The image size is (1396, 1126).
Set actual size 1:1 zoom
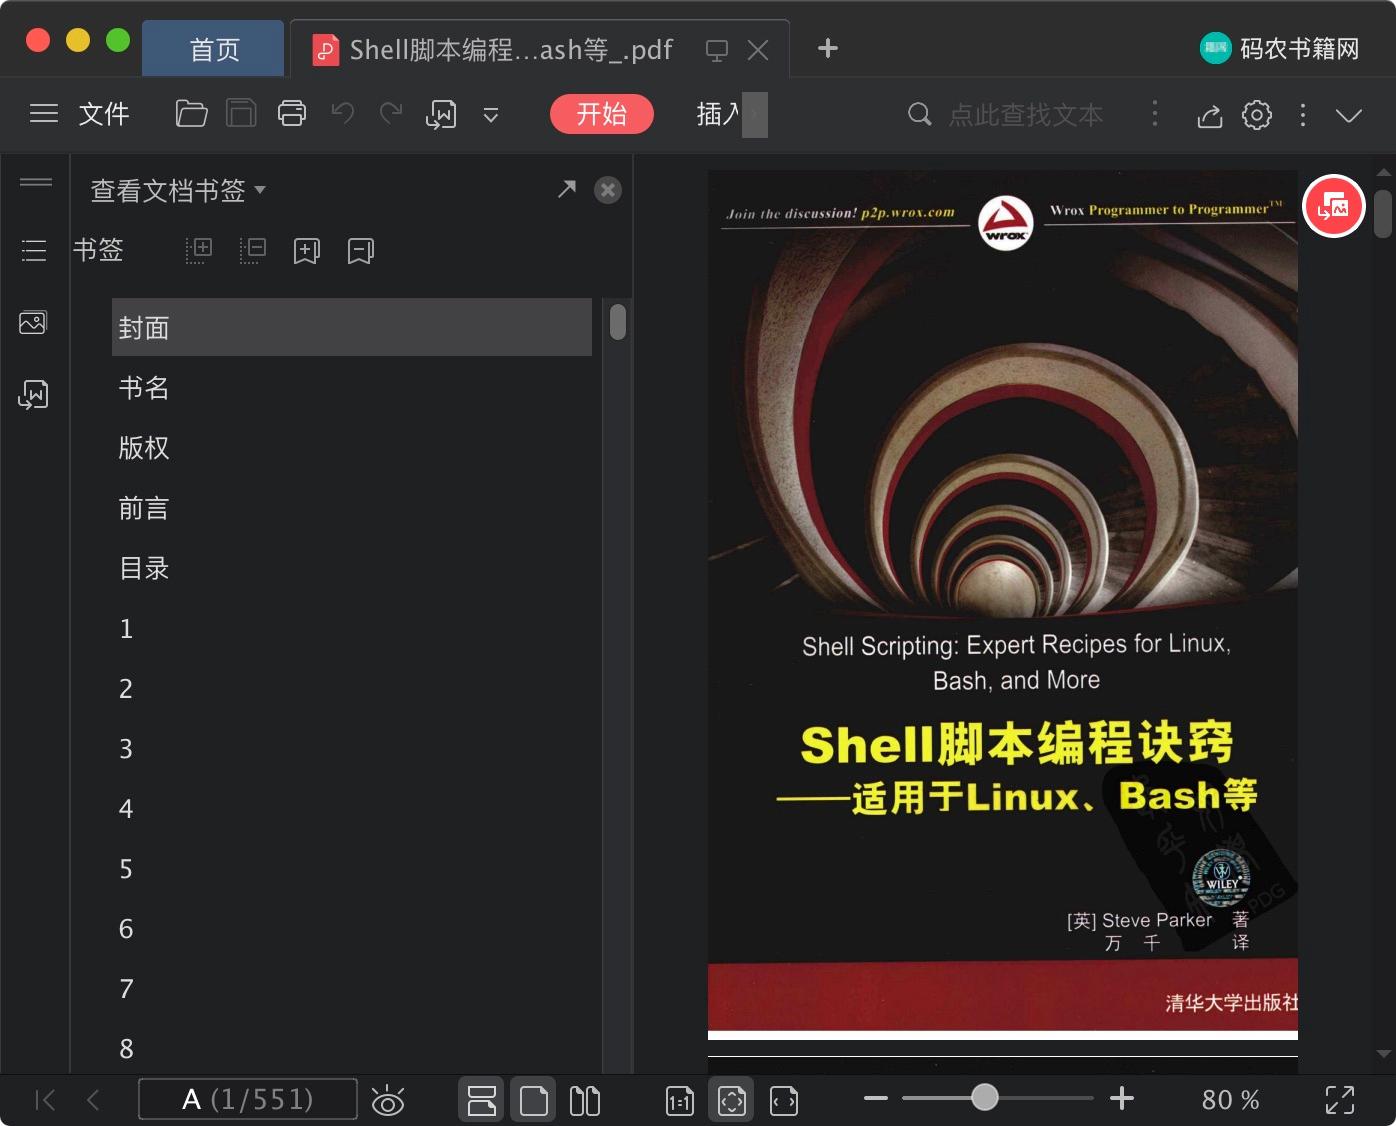[x=679, y=1101]
